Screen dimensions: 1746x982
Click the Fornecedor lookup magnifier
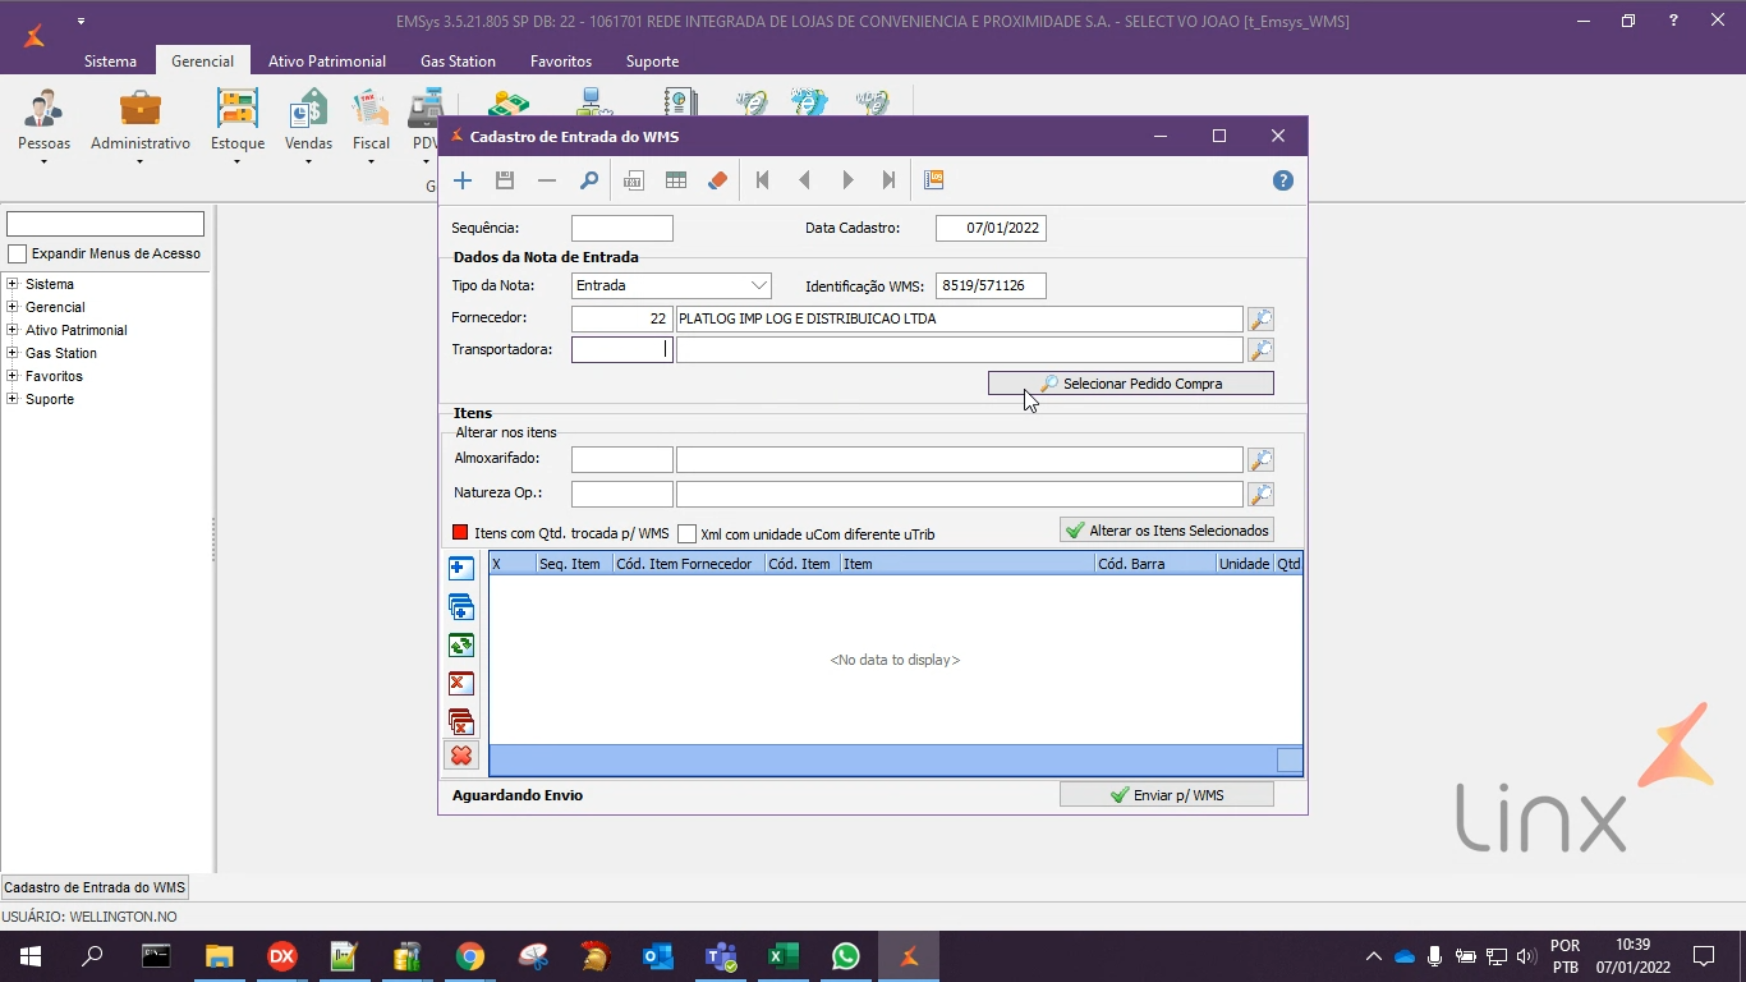(1261, 319)
